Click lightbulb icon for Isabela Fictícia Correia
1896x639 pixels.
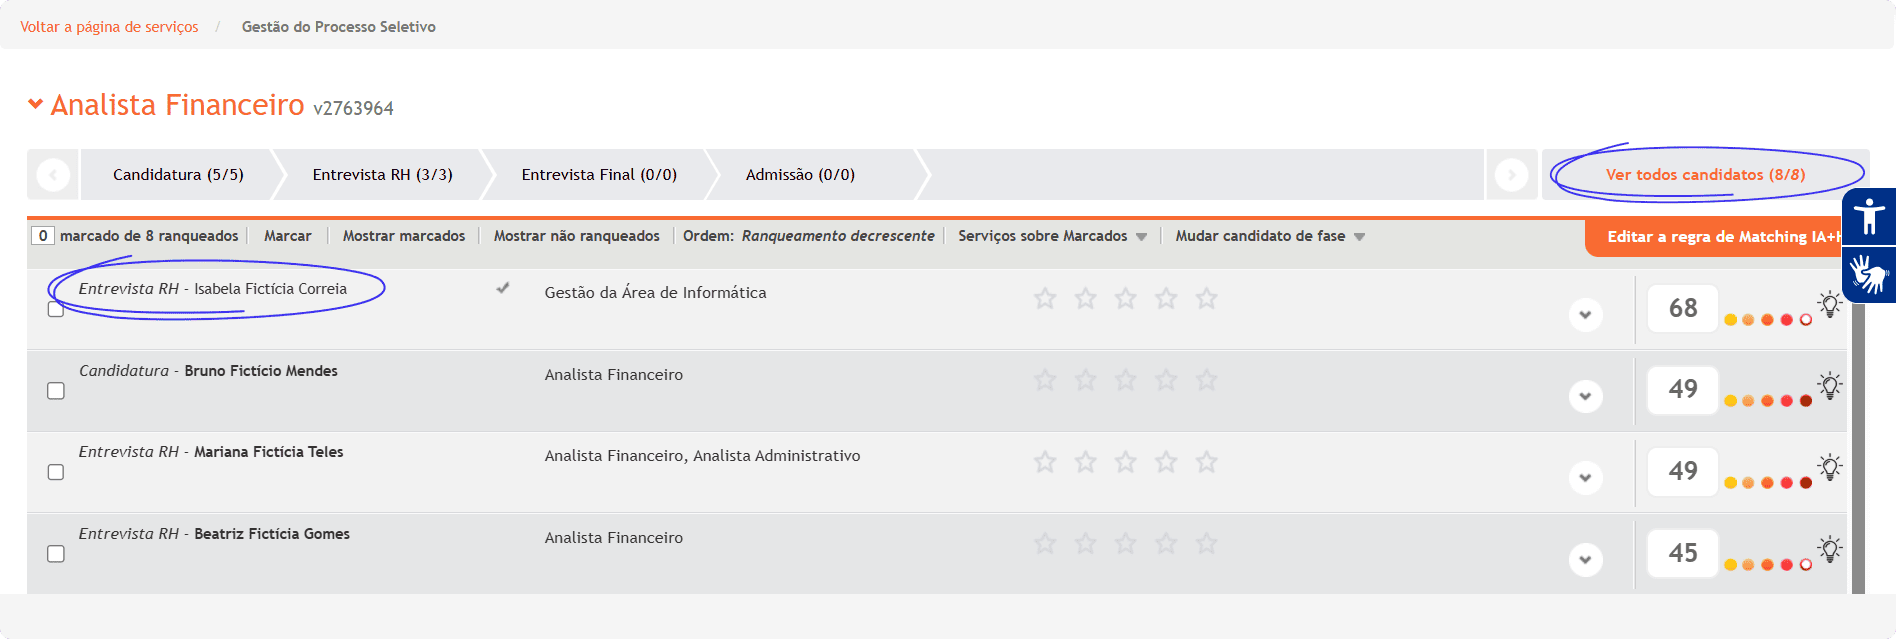(x=1829, y=304)
